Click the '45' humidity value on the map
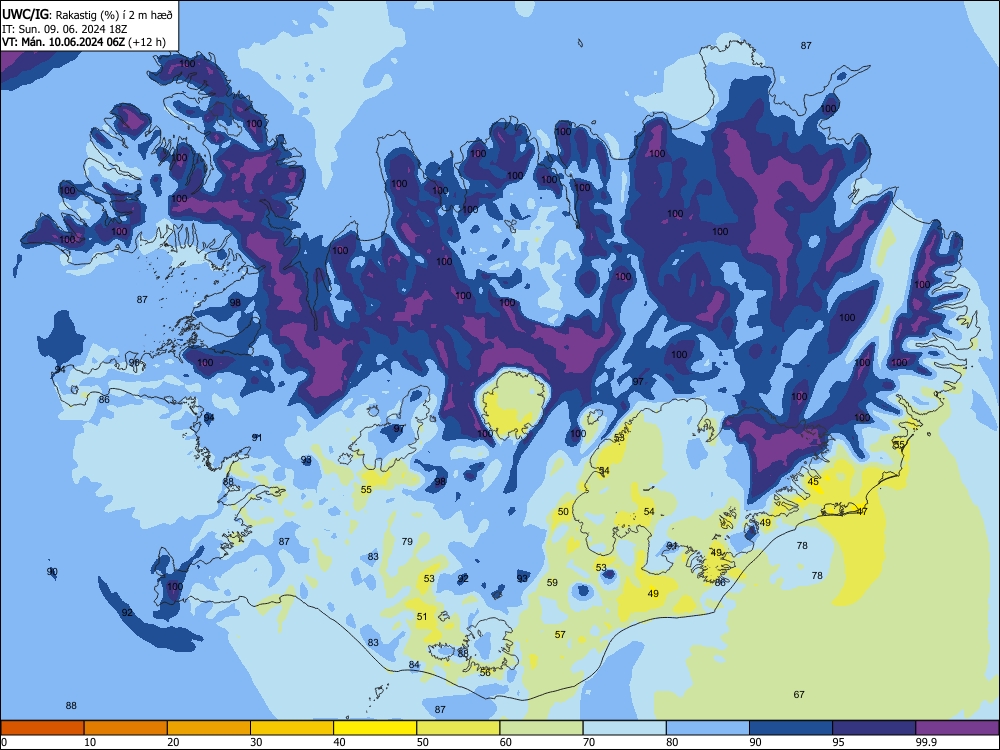1000x750 pixels. click(813, 482)
